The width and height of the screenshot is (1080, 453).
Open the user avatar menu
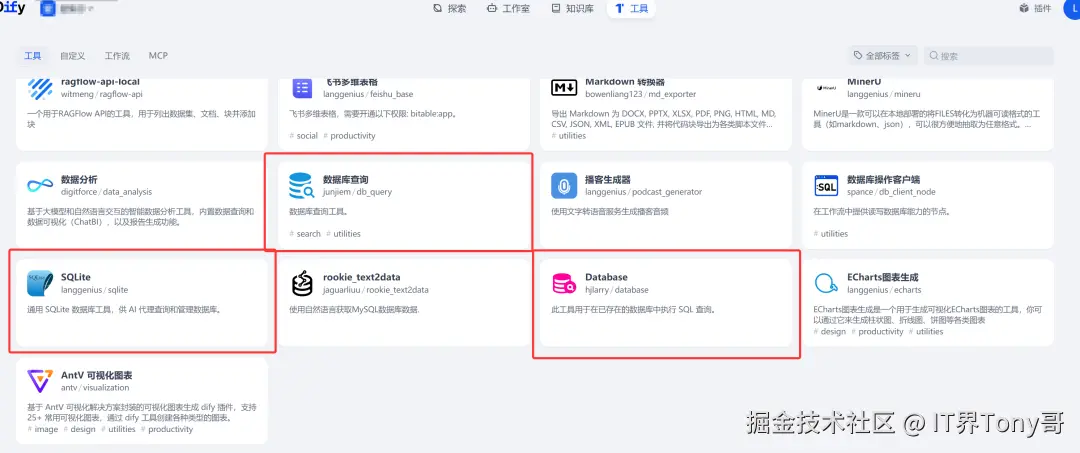[x=1074, y=8]
